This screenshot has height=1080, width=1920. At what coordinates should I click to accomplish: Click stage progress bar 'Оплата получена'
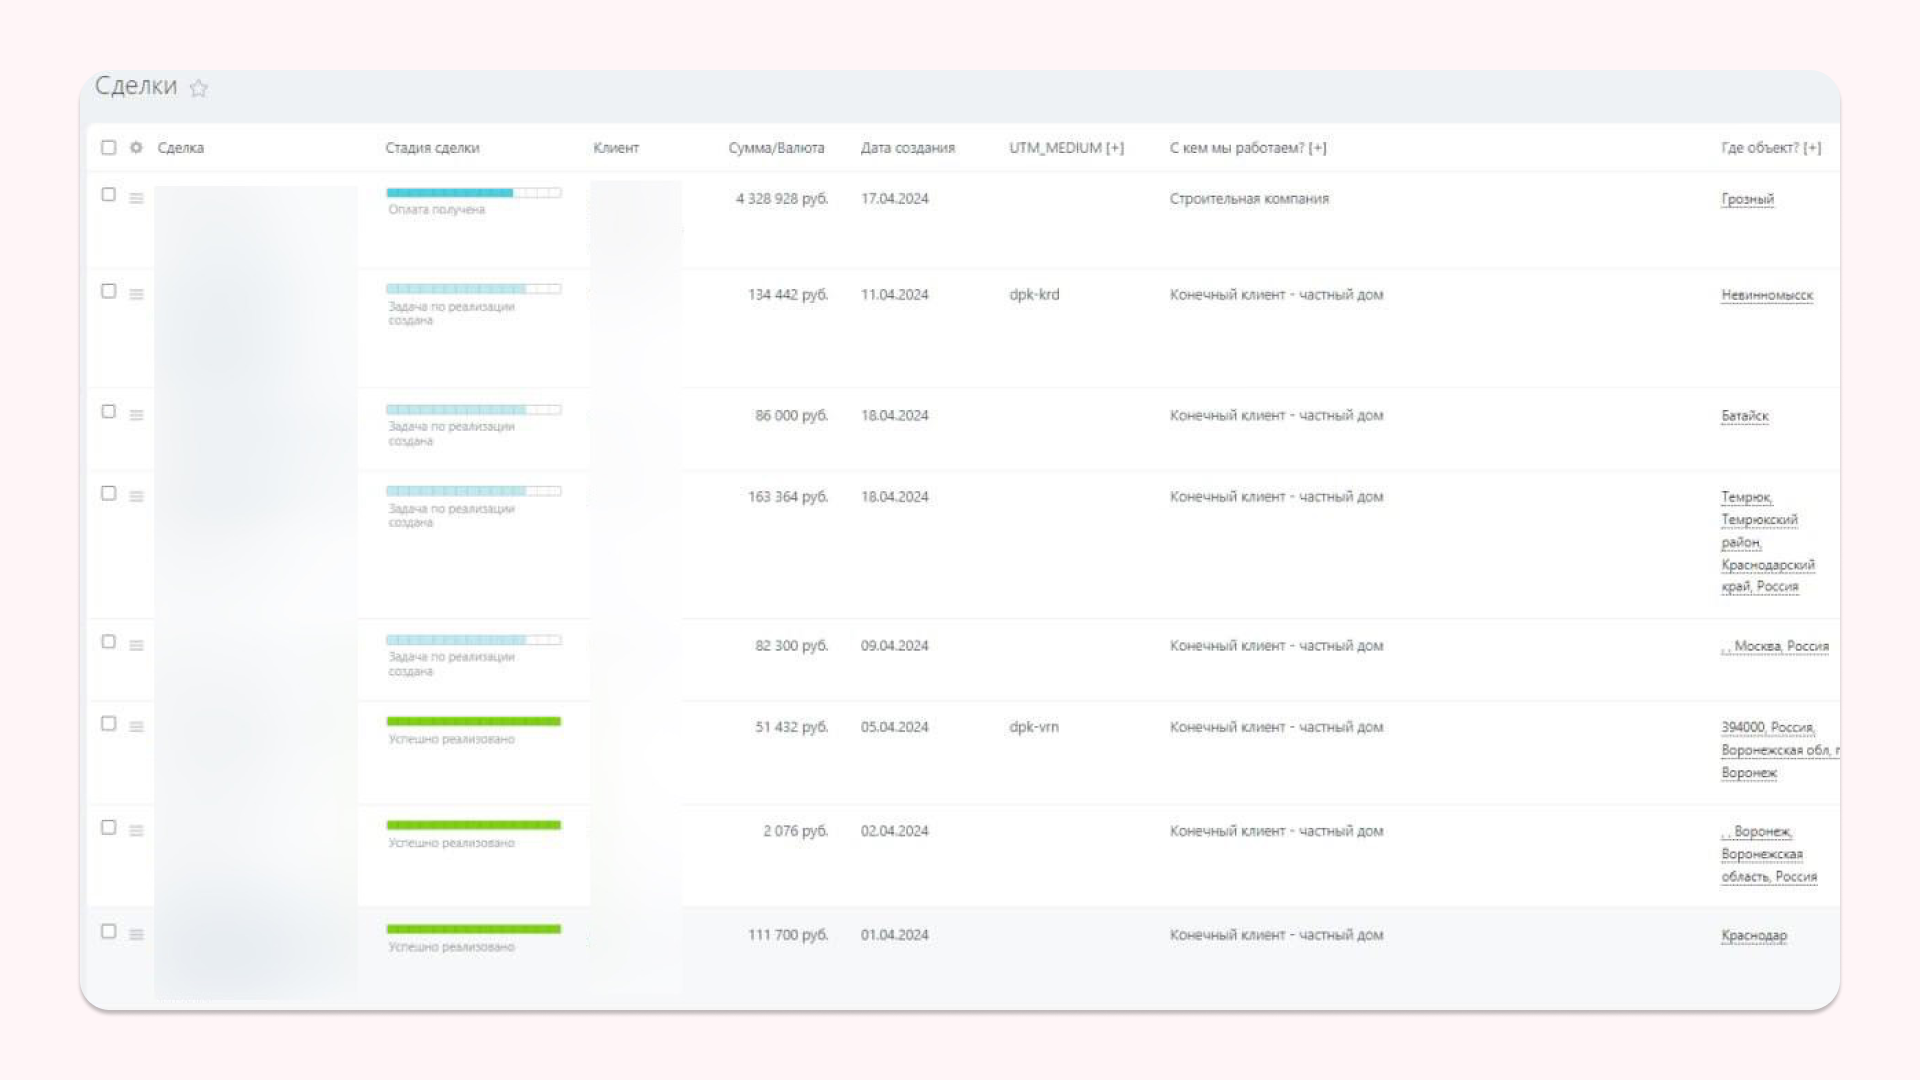[x=473, y=193]
